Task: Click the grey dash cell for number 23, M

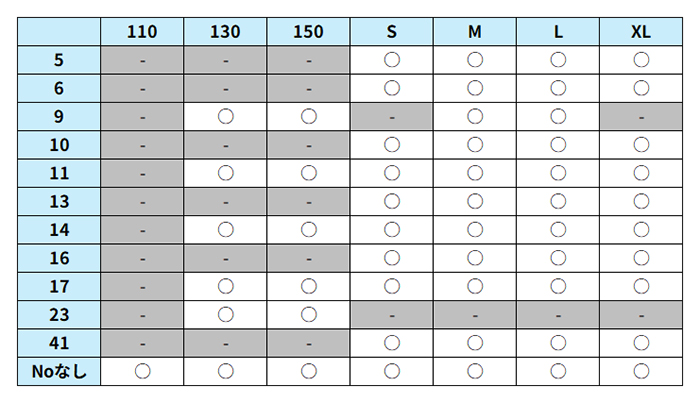Action: (x=475, y=315)
